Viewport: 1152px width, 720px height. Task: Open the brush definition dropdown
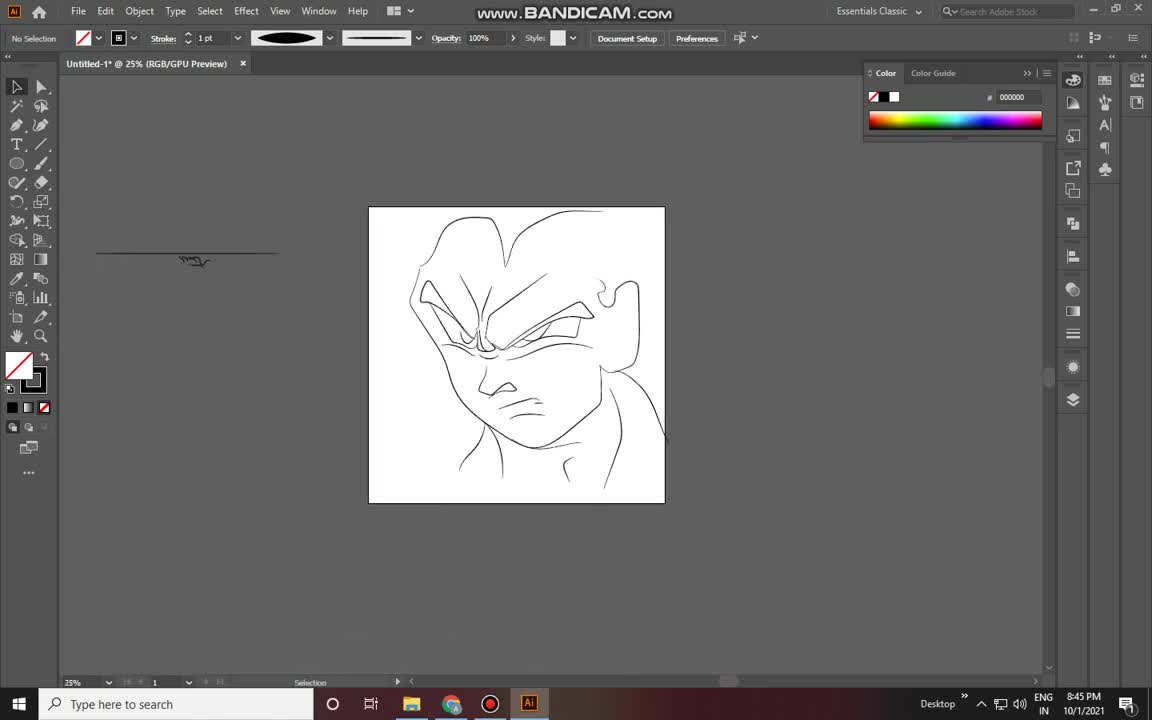tap(419, 38)
